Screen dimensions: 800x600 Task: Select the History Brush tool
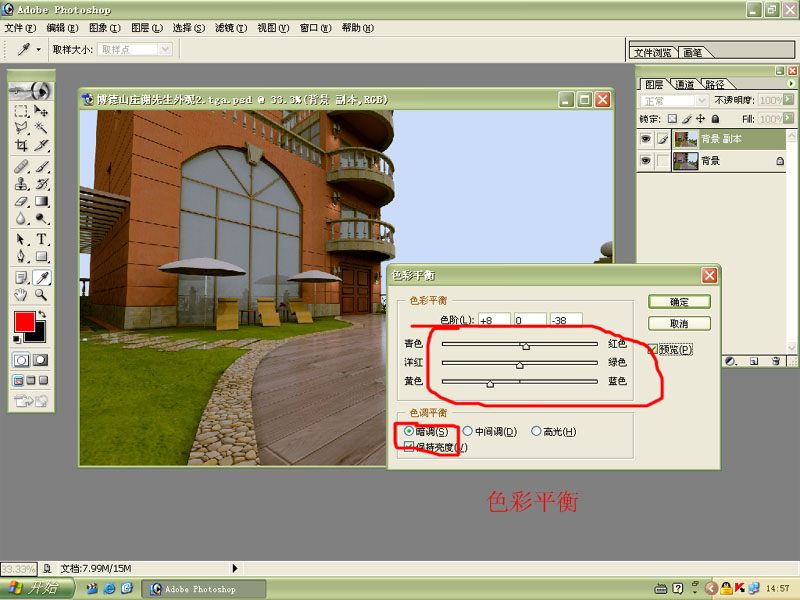[x=41, y=184]
